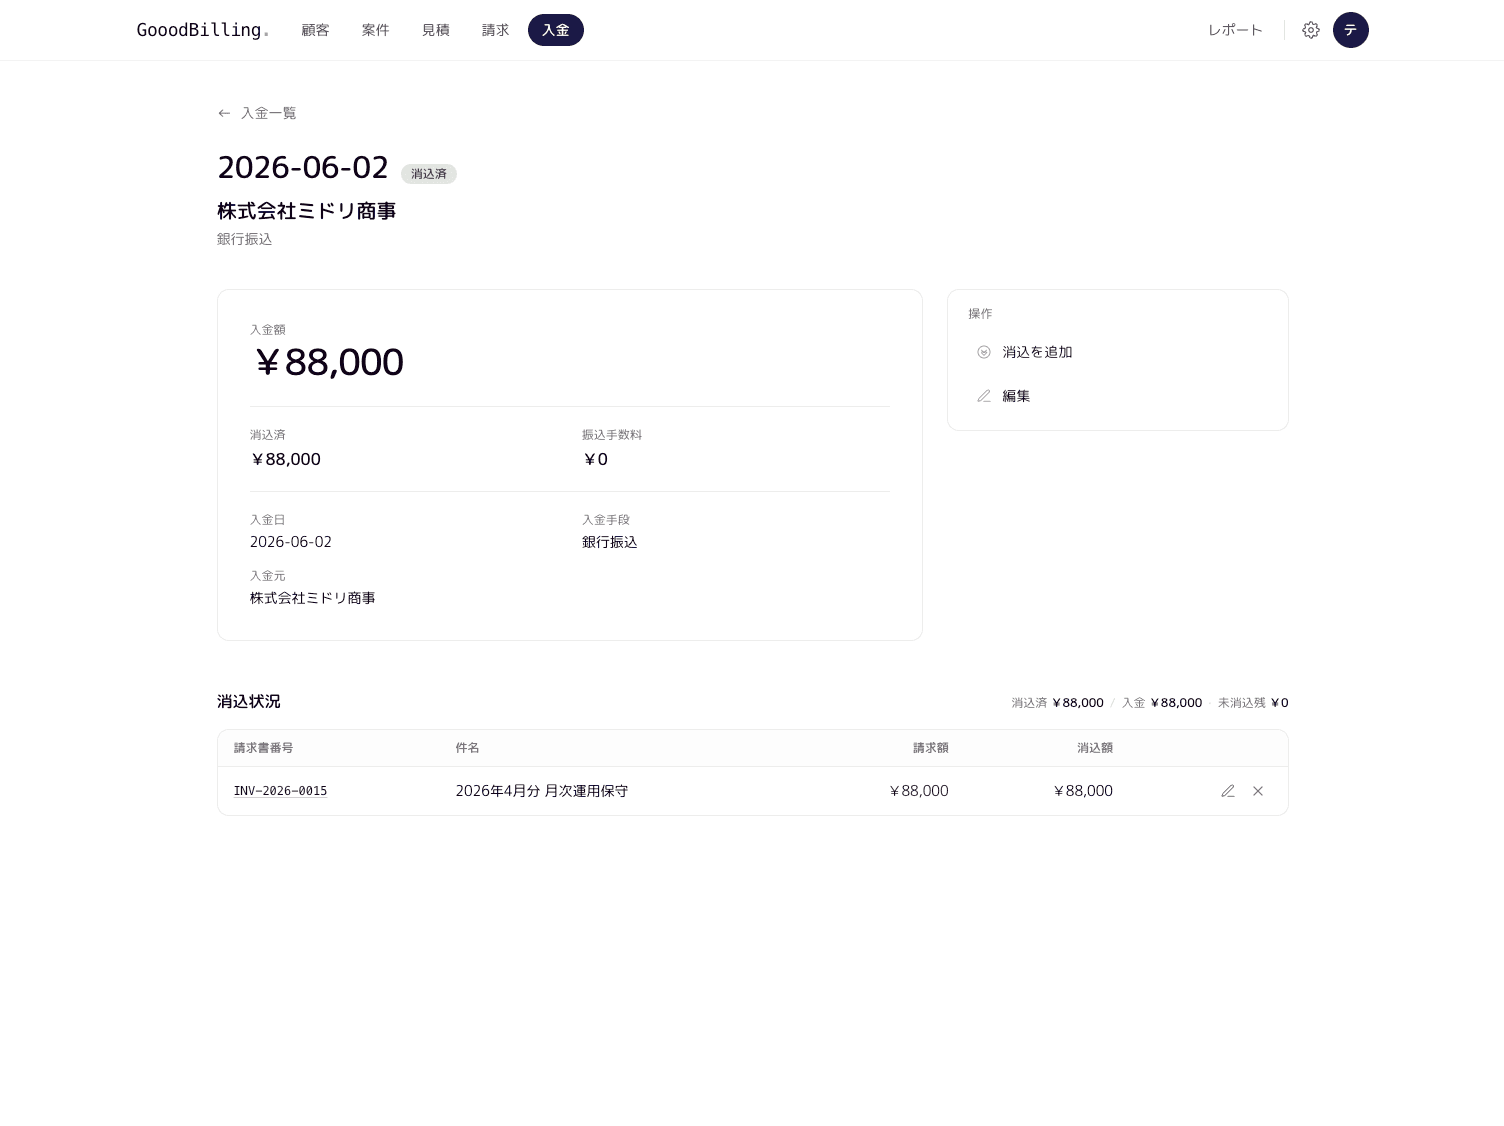1504x1126 pixels.
Task: Open invoice link INV-2026-0015
Action: tap(281, 791)
